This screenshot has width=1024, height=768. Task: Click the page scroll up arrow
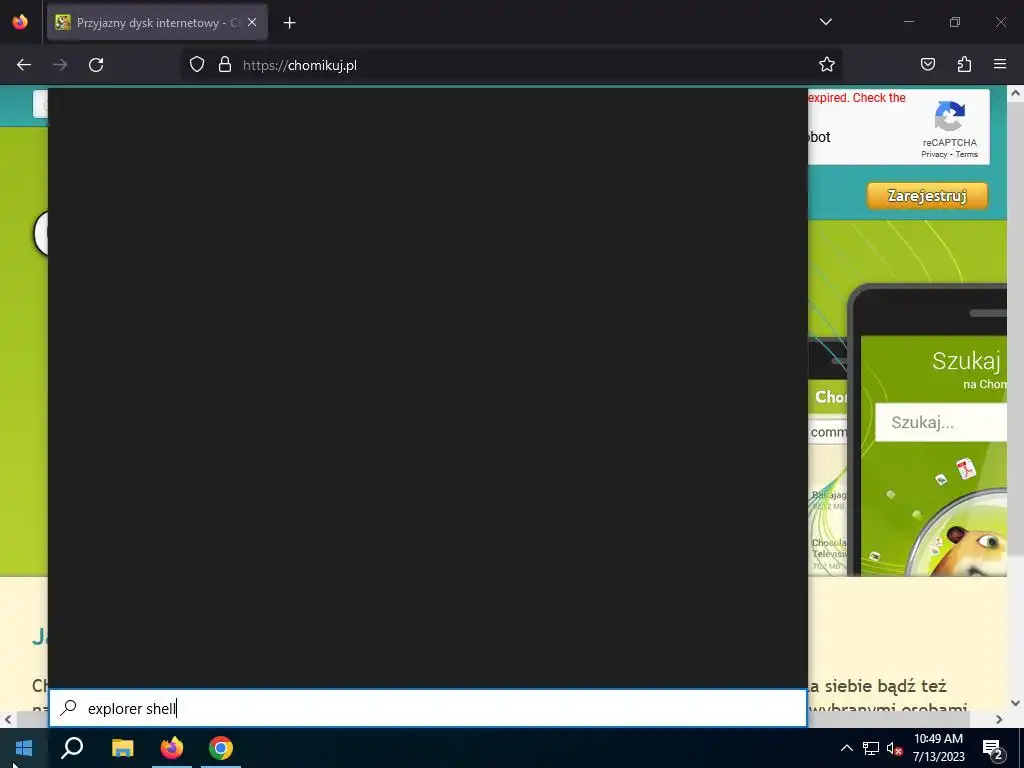[x=1015, y=93]
